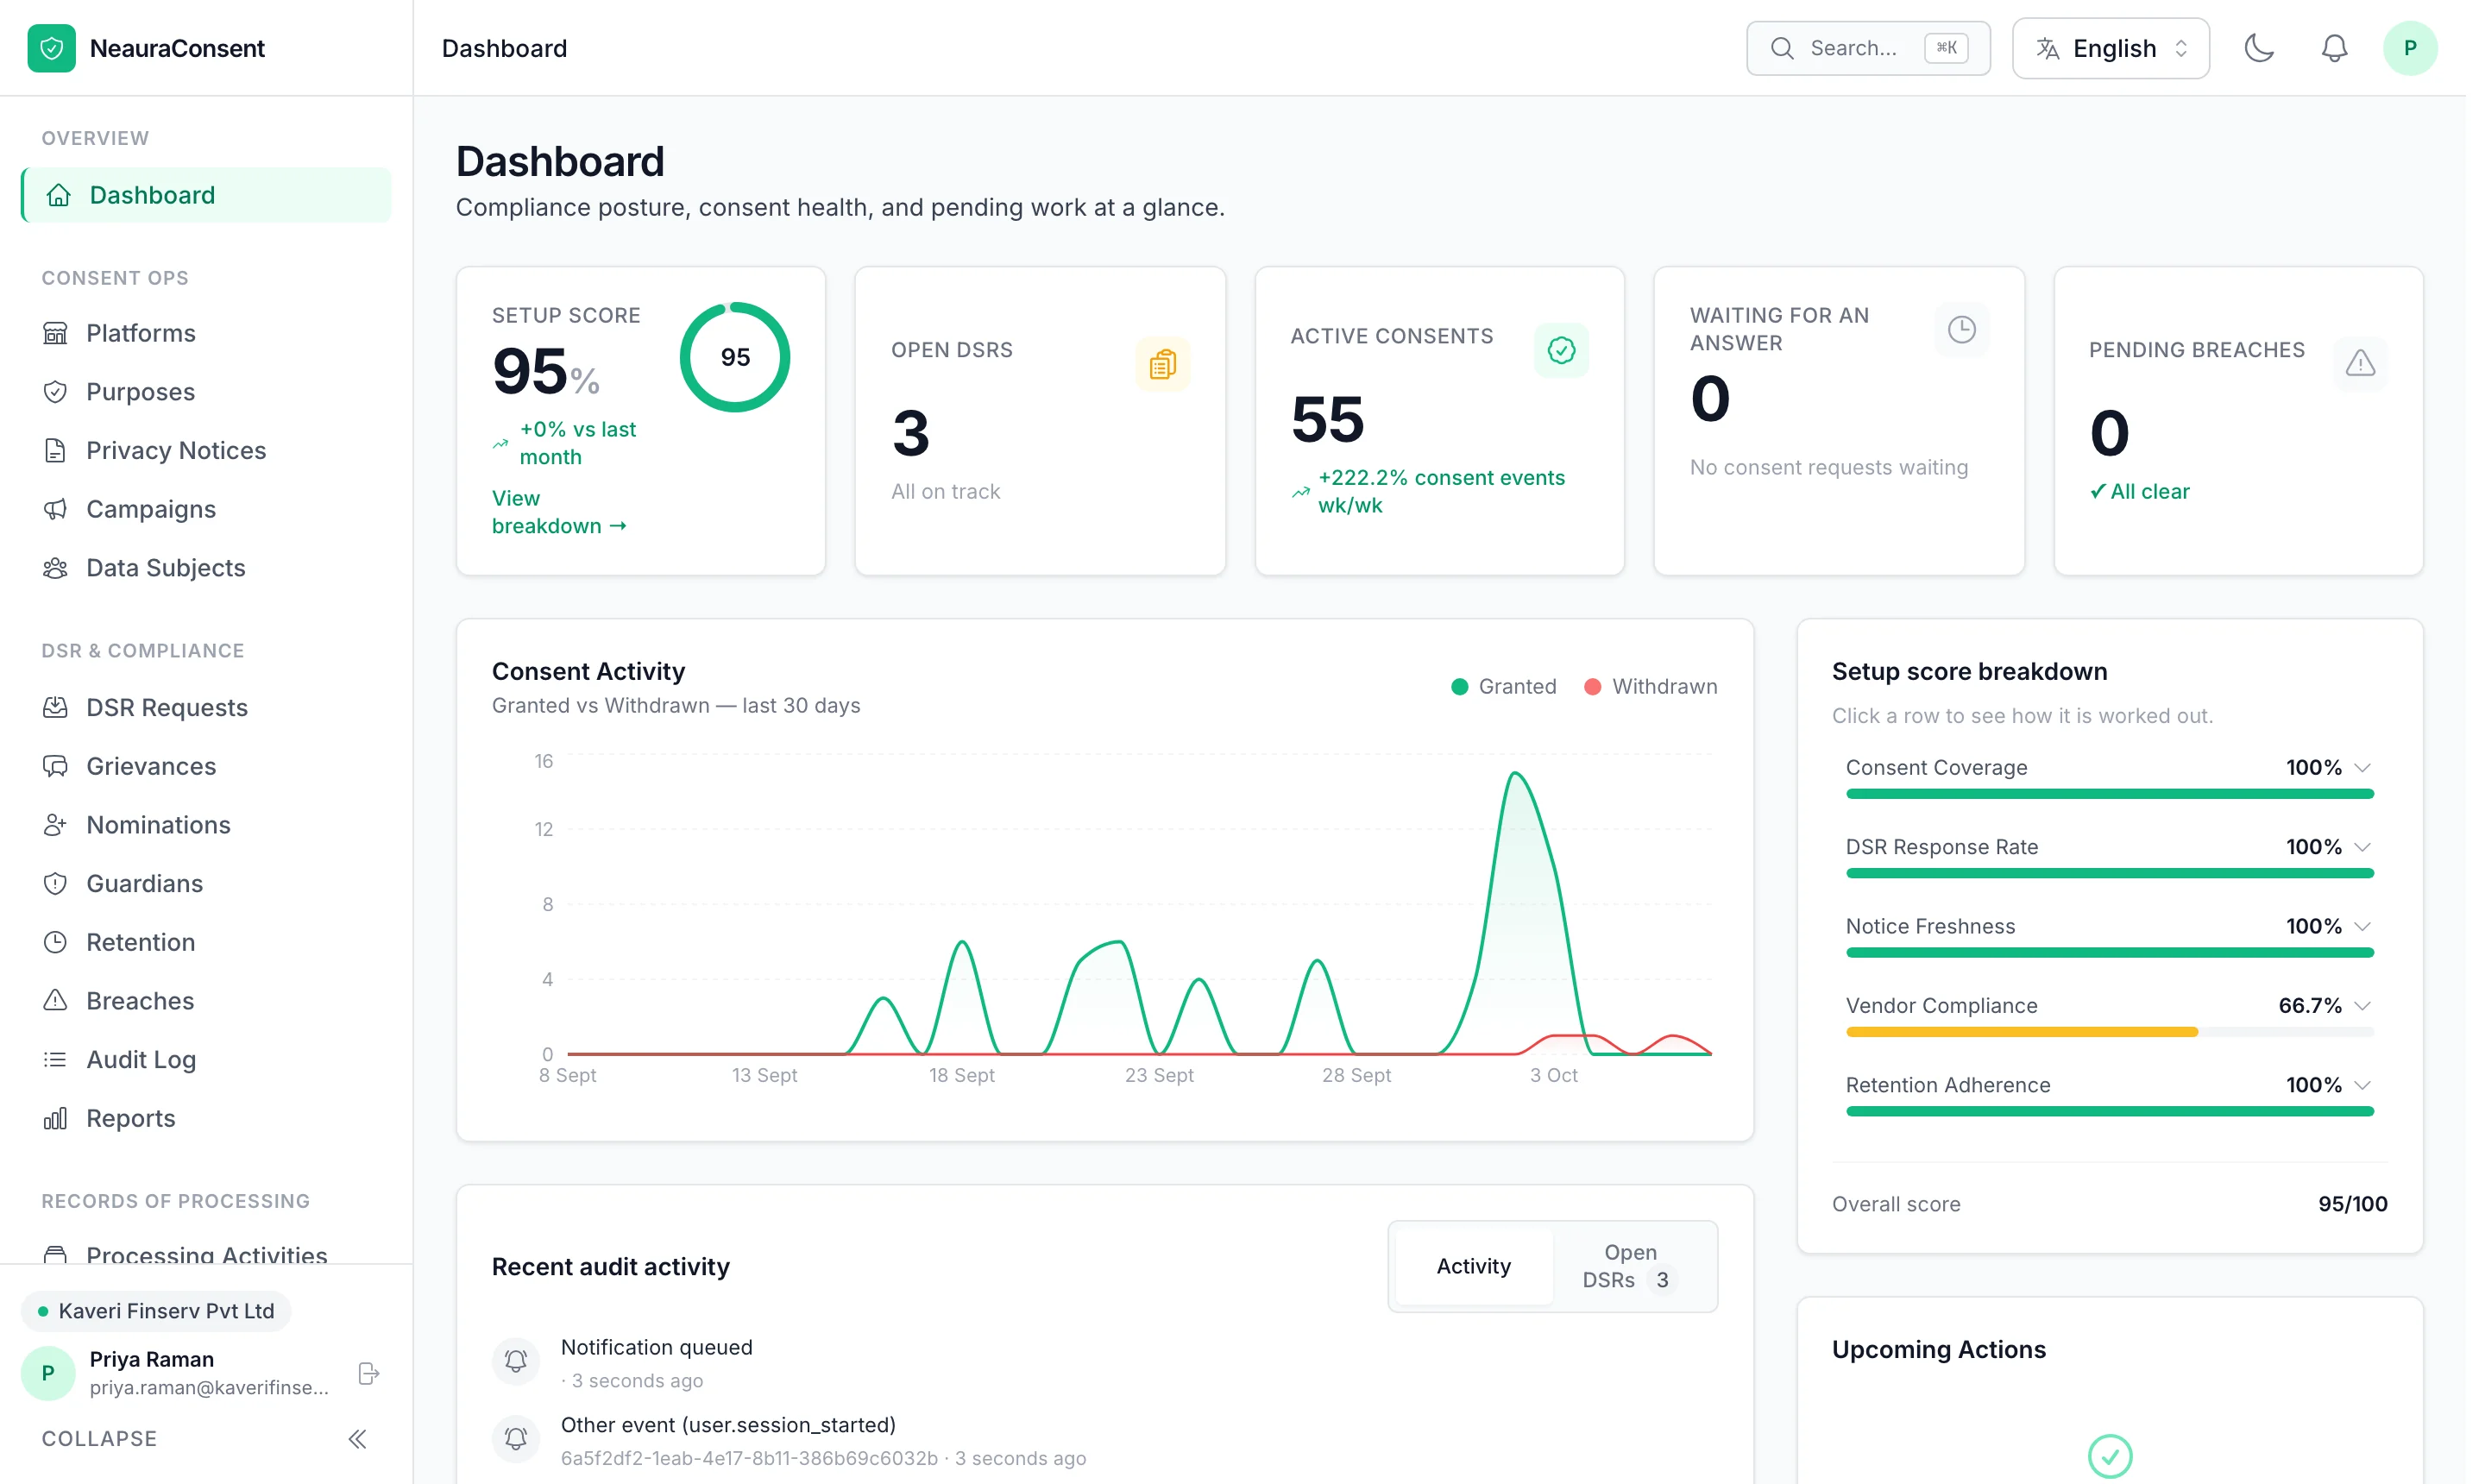
Task: Select the Dashboard sidebar item
Action: [206, 195]
